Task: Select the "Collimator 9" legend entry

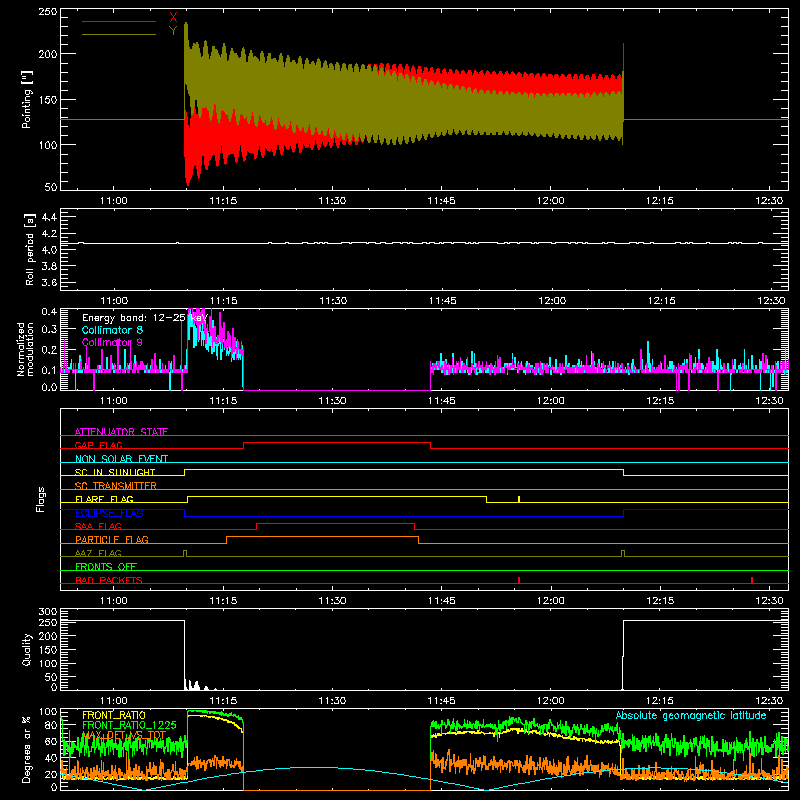Action: click(112, 342)
